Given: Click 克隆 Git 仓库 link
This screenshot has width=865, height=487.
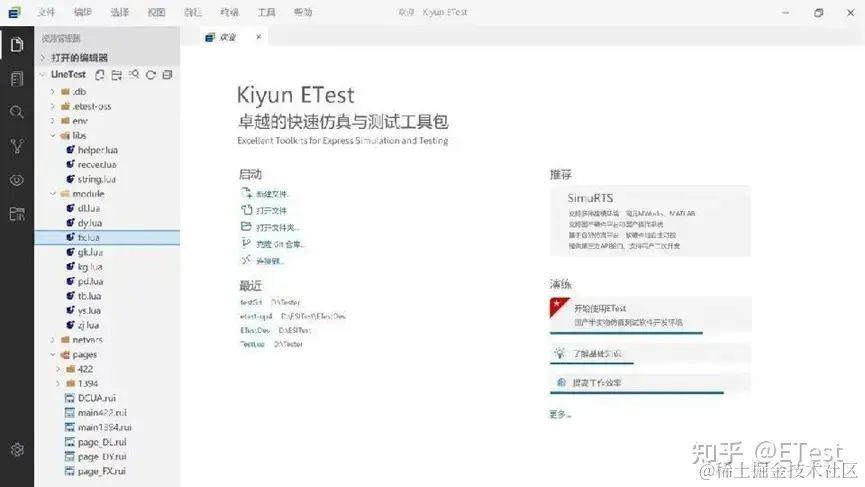Looking at the screenshot, I should tap(281, 244).
